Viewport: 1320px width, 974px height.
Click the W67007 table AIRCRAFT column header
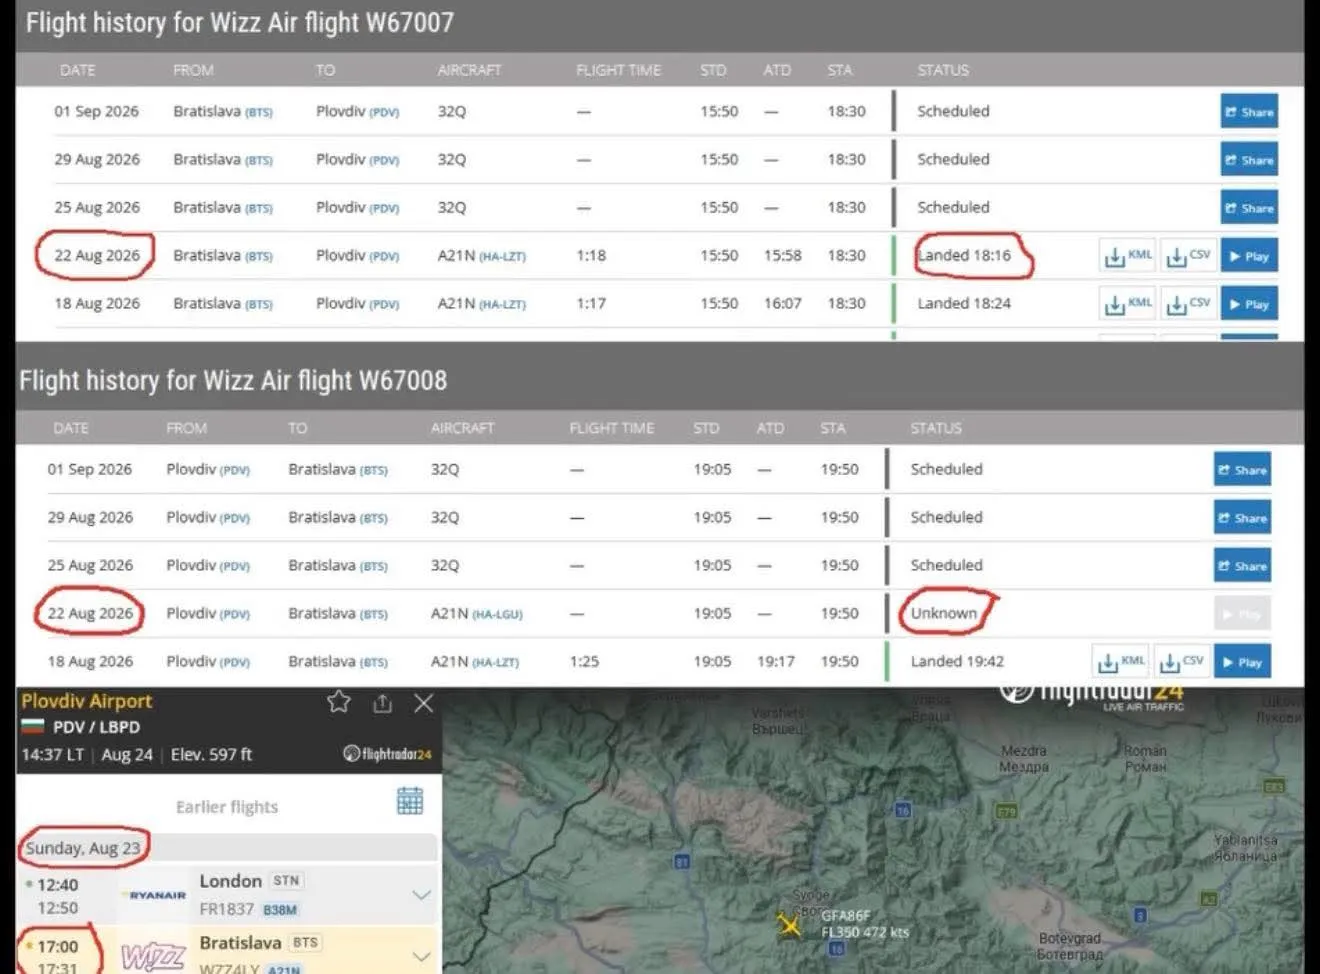(x=469, y=70)
